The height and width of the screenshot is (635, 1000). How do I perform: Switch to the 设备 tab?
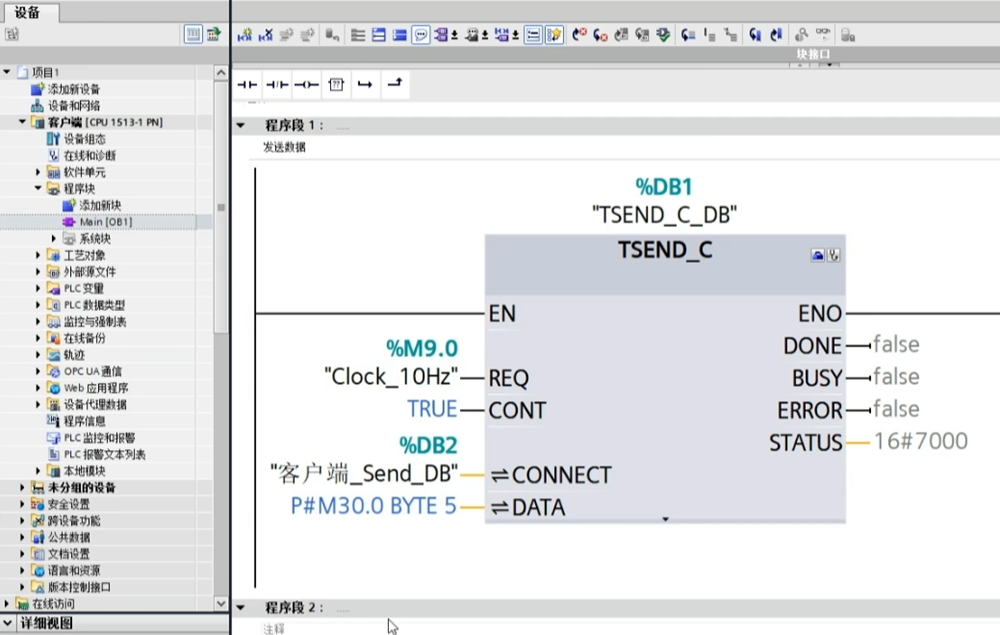[28, 12]
